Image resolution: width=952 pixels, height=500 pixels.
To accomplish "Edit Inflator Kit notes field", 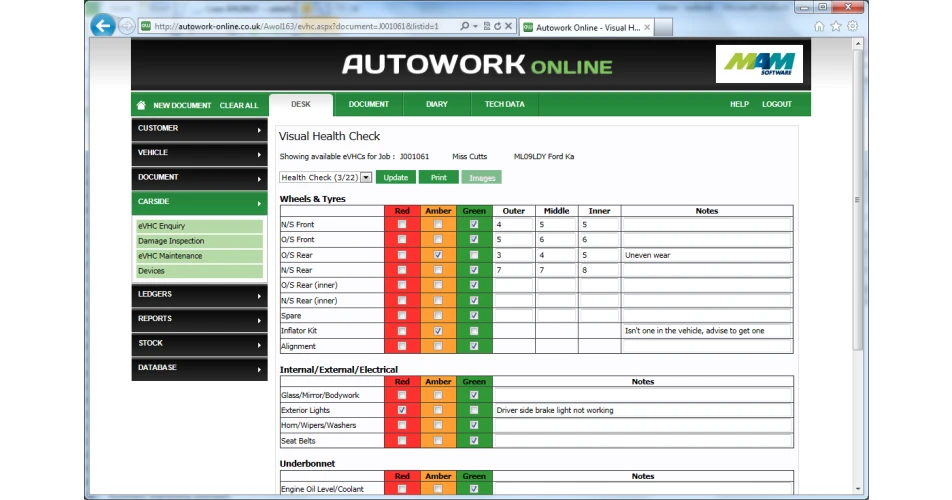I will 707,331.
